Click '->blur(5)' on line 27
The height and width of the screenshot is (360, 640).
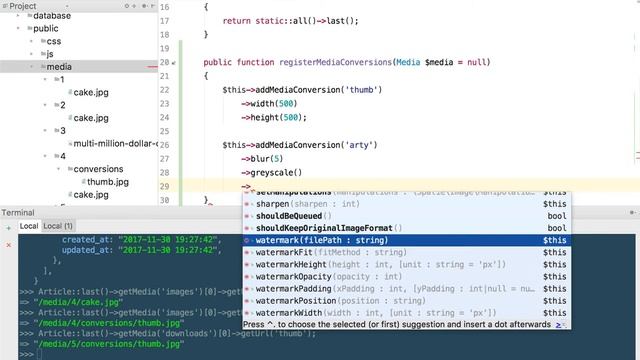262,159
